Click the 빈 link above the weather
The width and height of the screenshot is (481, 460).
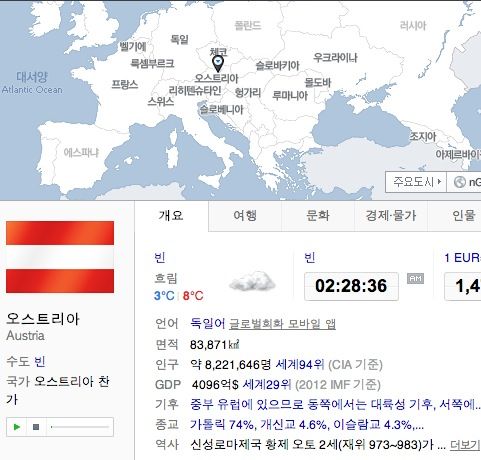[x=160, y=258]
